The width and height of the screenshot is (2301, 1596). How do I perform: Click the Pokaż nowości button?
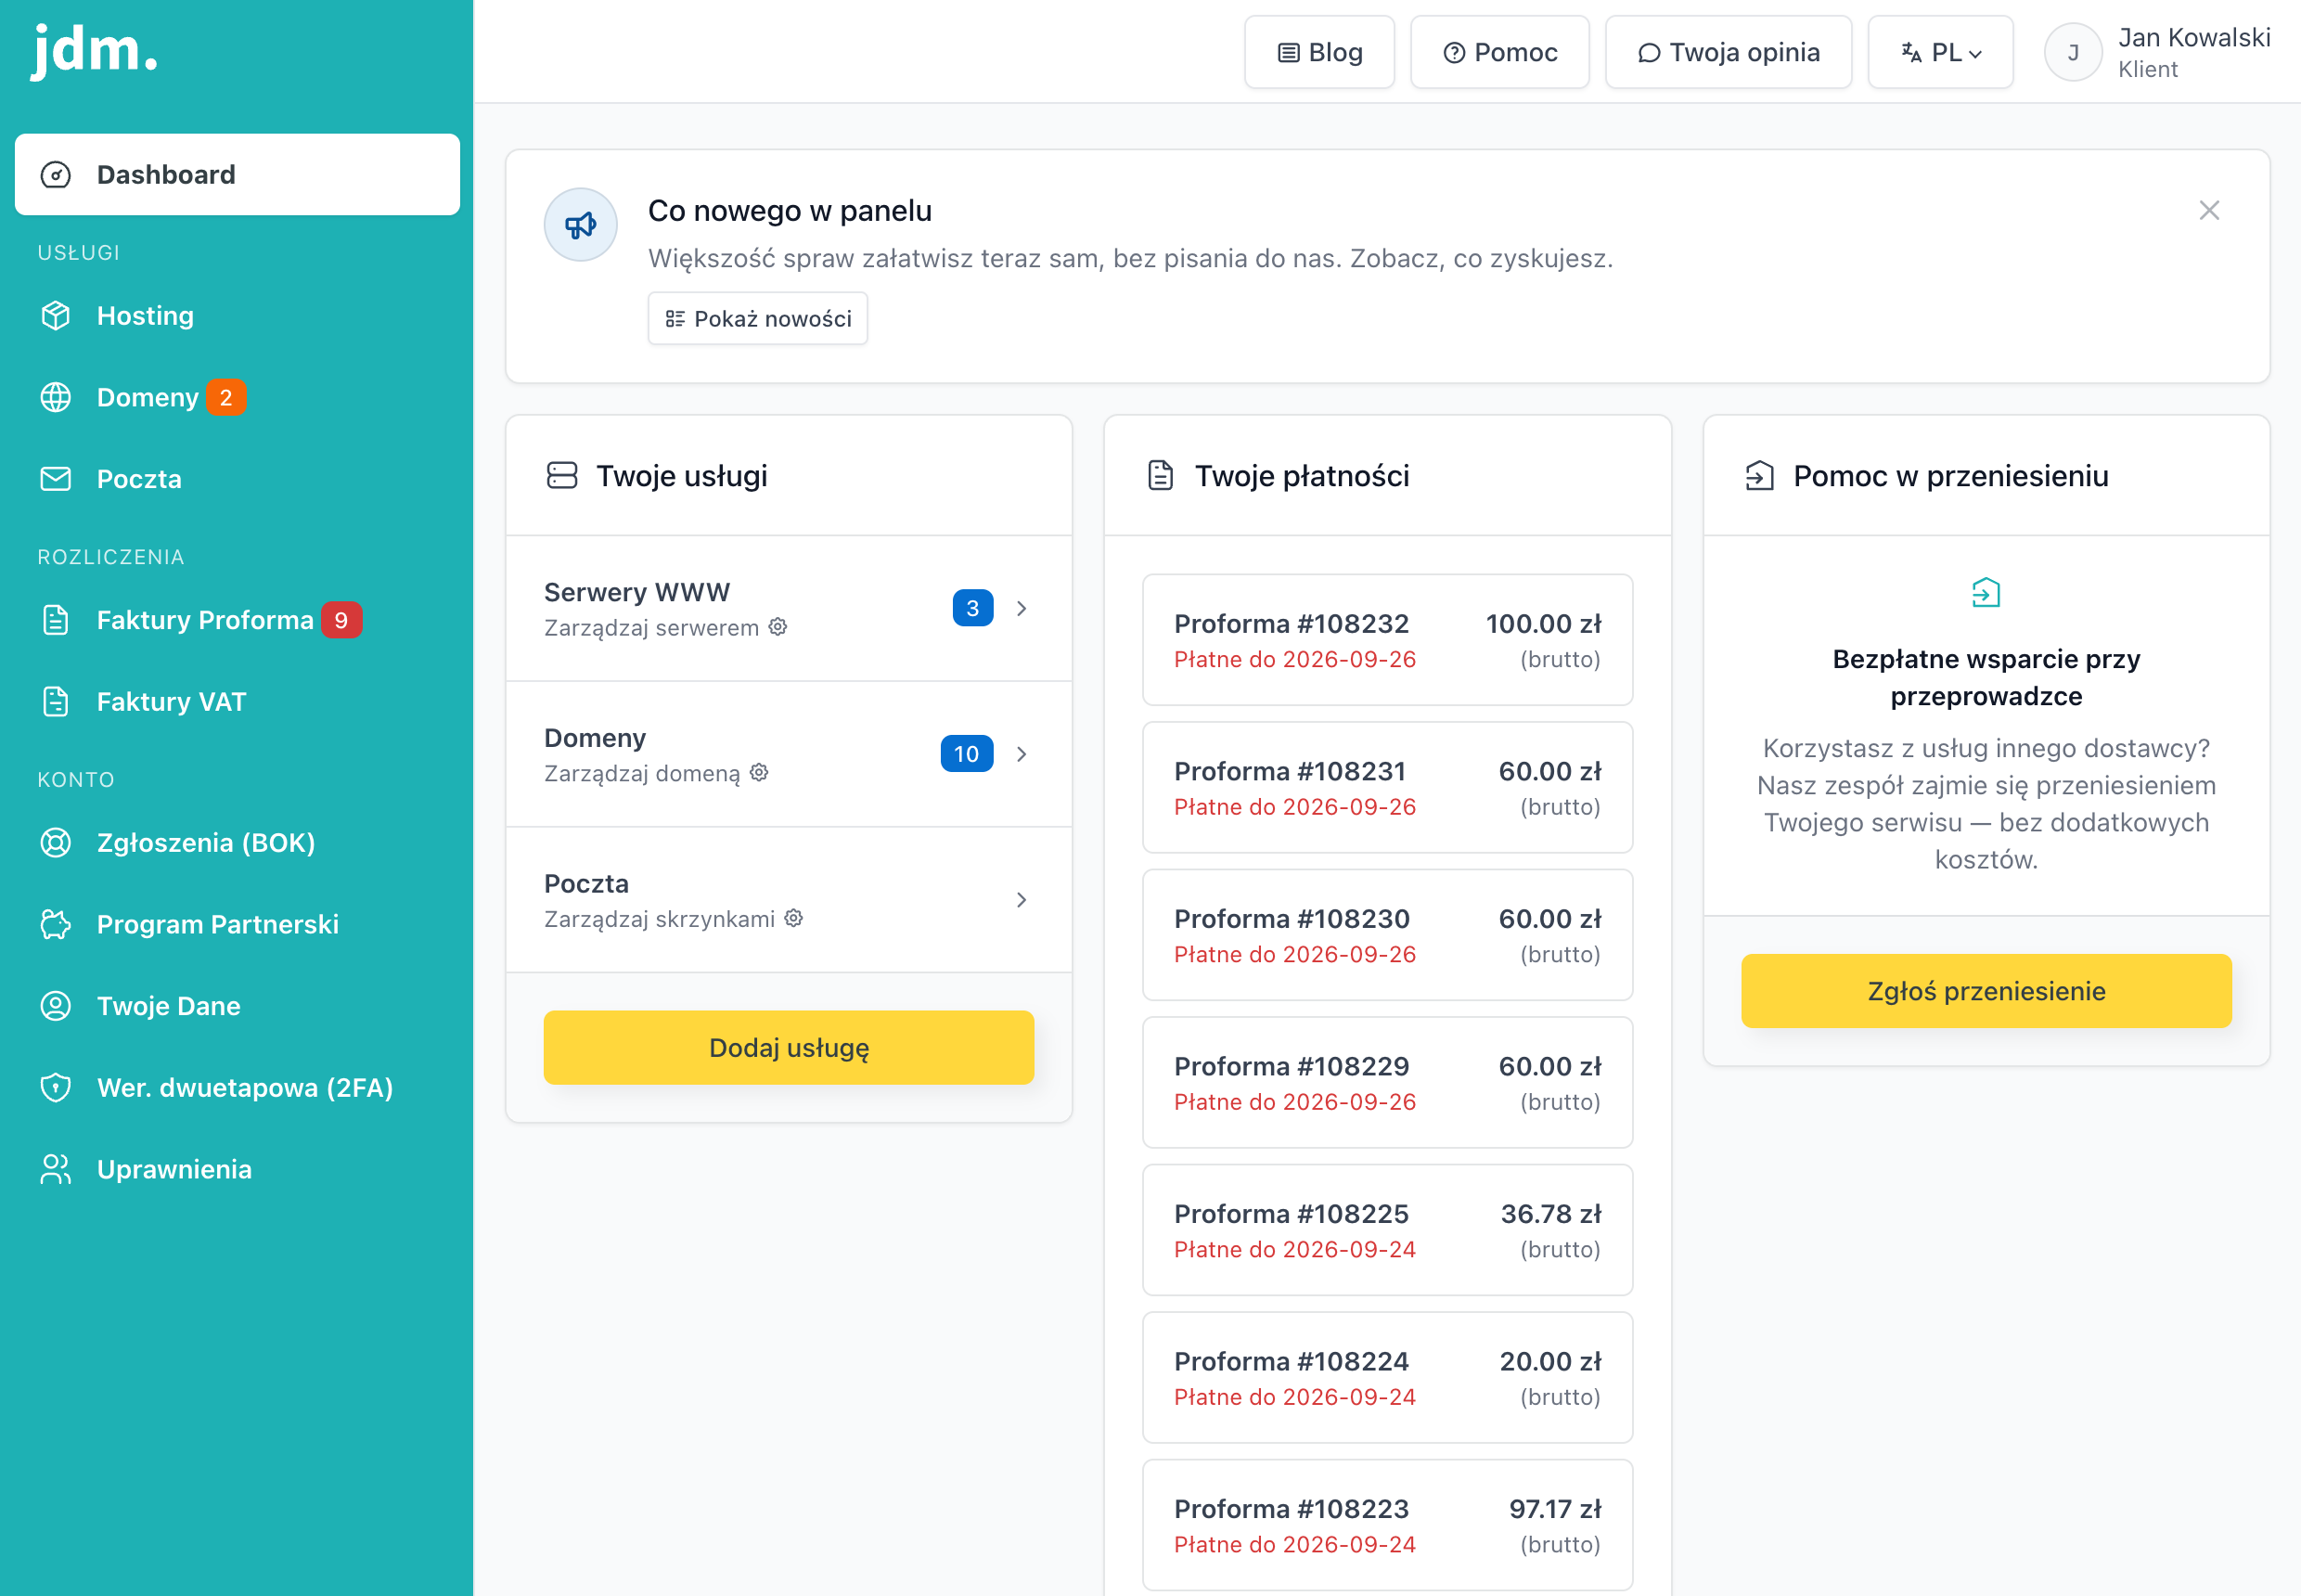758,319
